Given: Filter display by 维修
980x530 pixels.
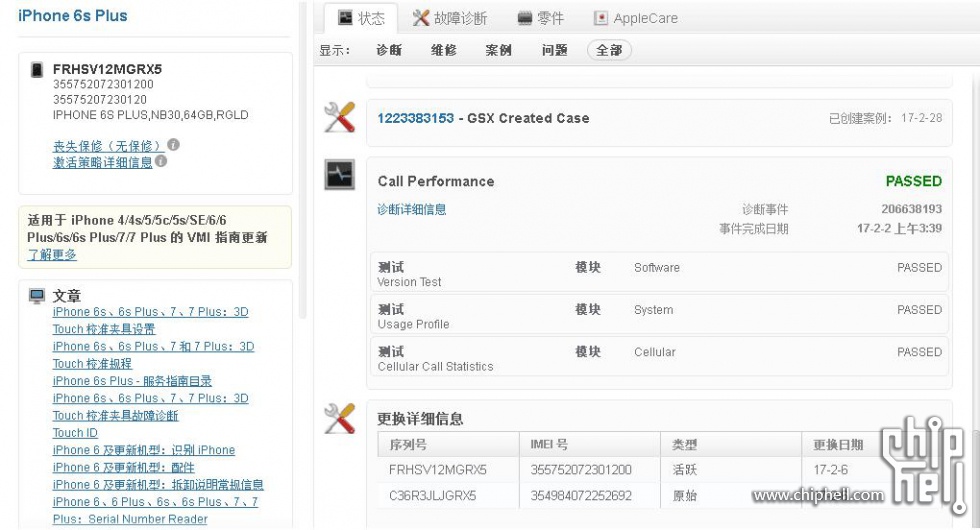Looking at the screenshot, I should (444, 50).
